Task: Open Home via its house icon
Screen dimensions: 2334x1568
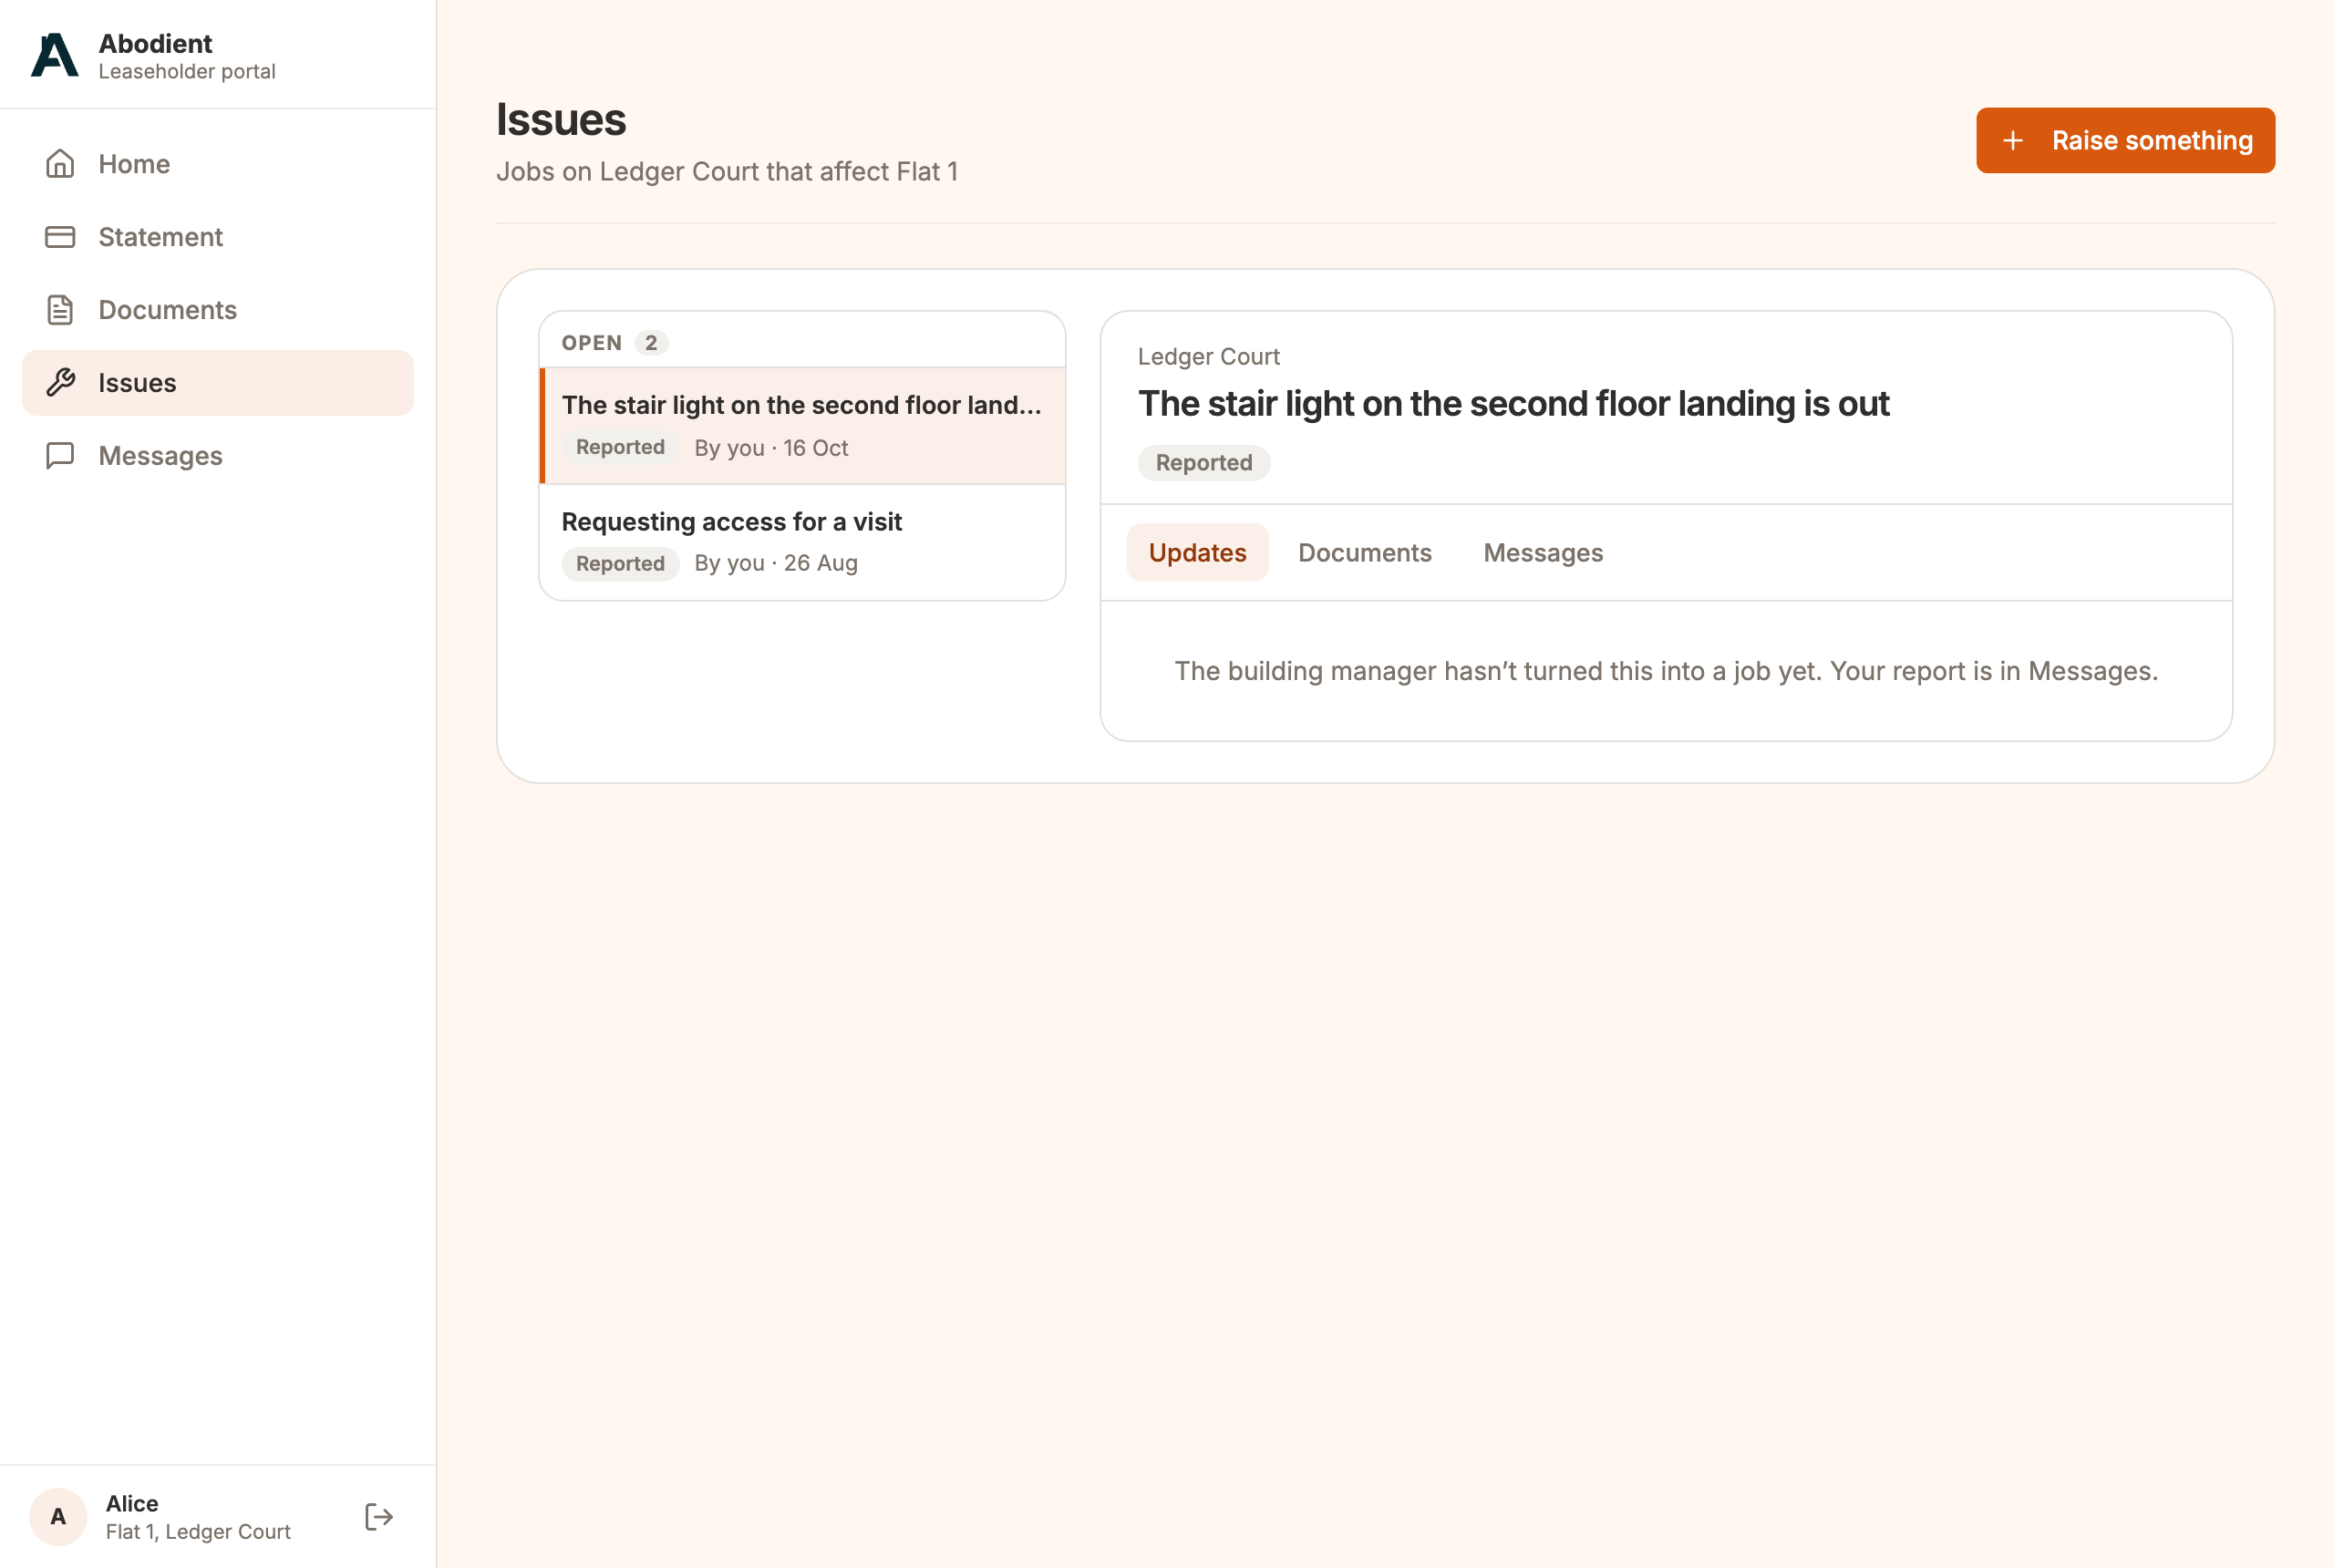Action: click(60, 164)
